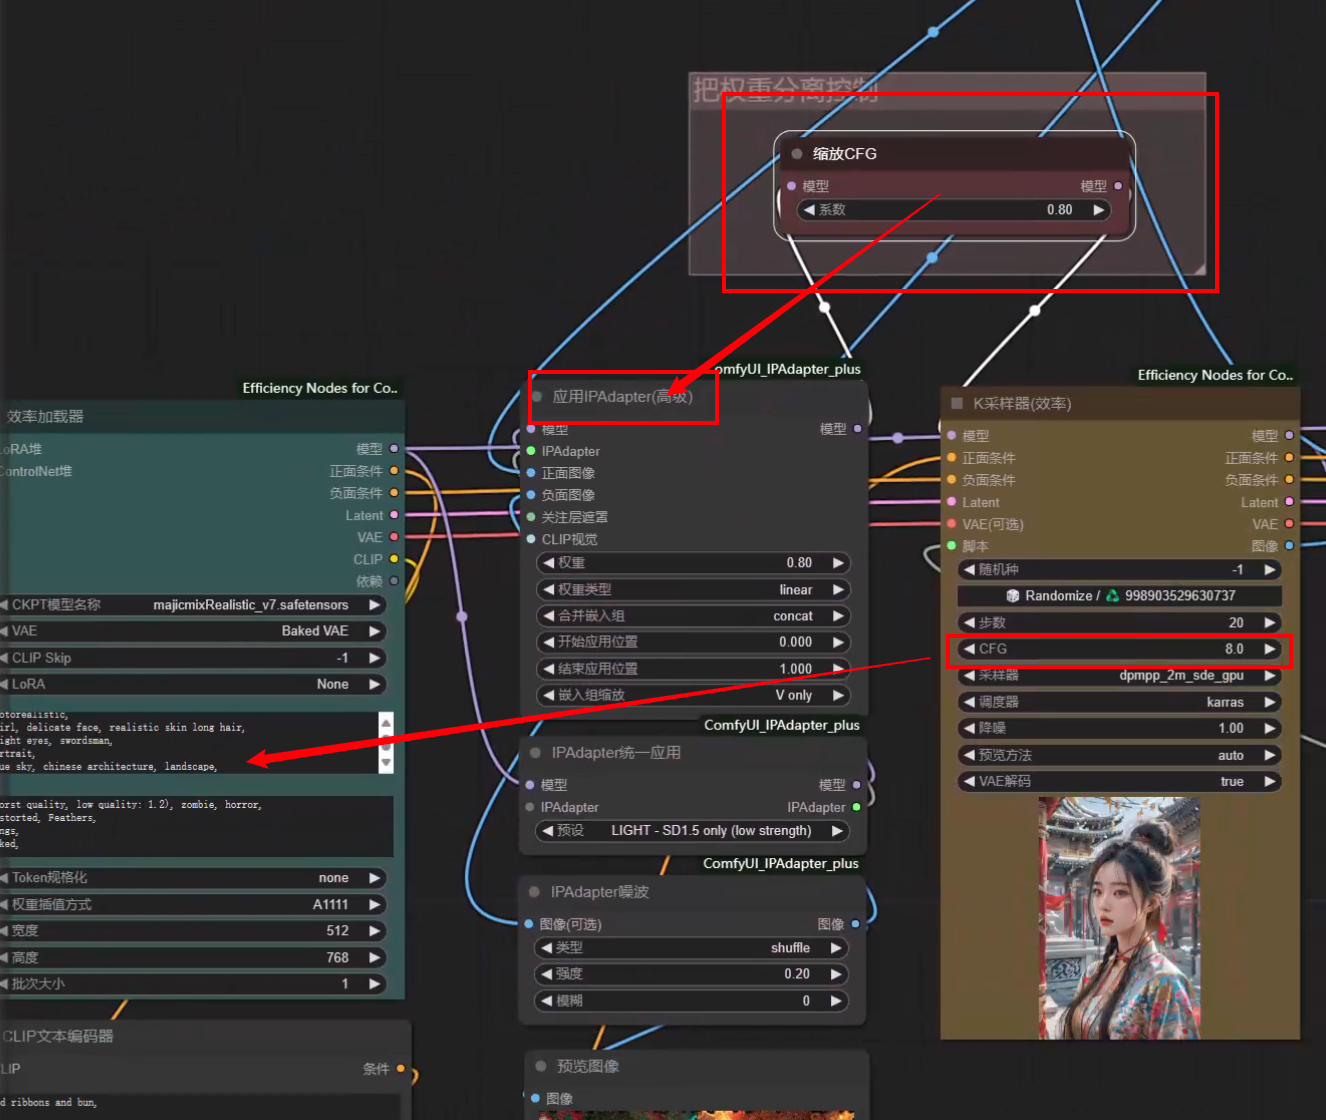Open the CKPT模型名称 checkpoint selector

pyautogui.click(x=195, y=605)
